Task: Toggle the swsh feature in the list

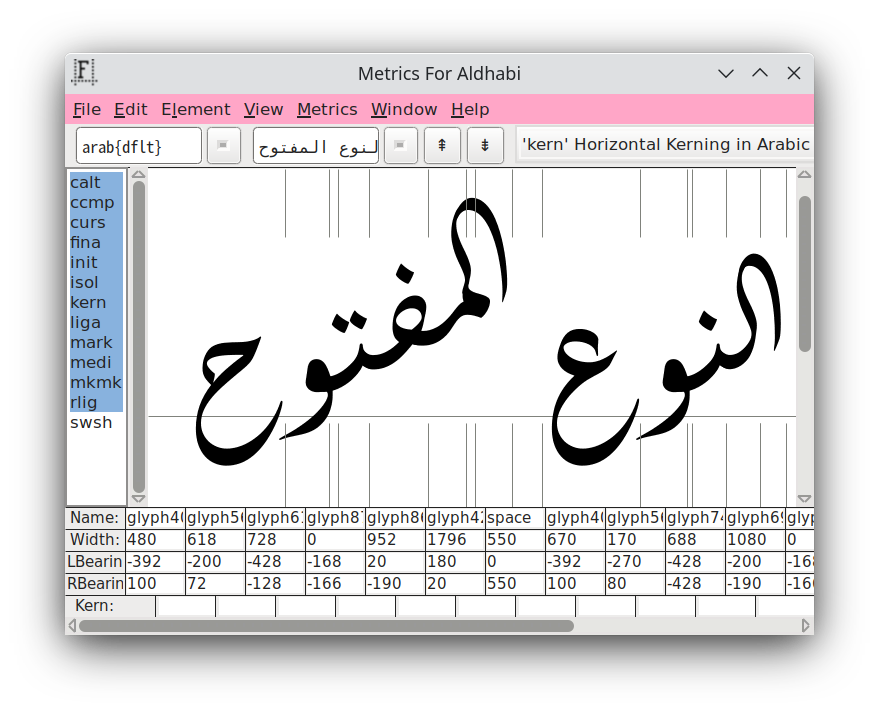Action: click(91, 423)
